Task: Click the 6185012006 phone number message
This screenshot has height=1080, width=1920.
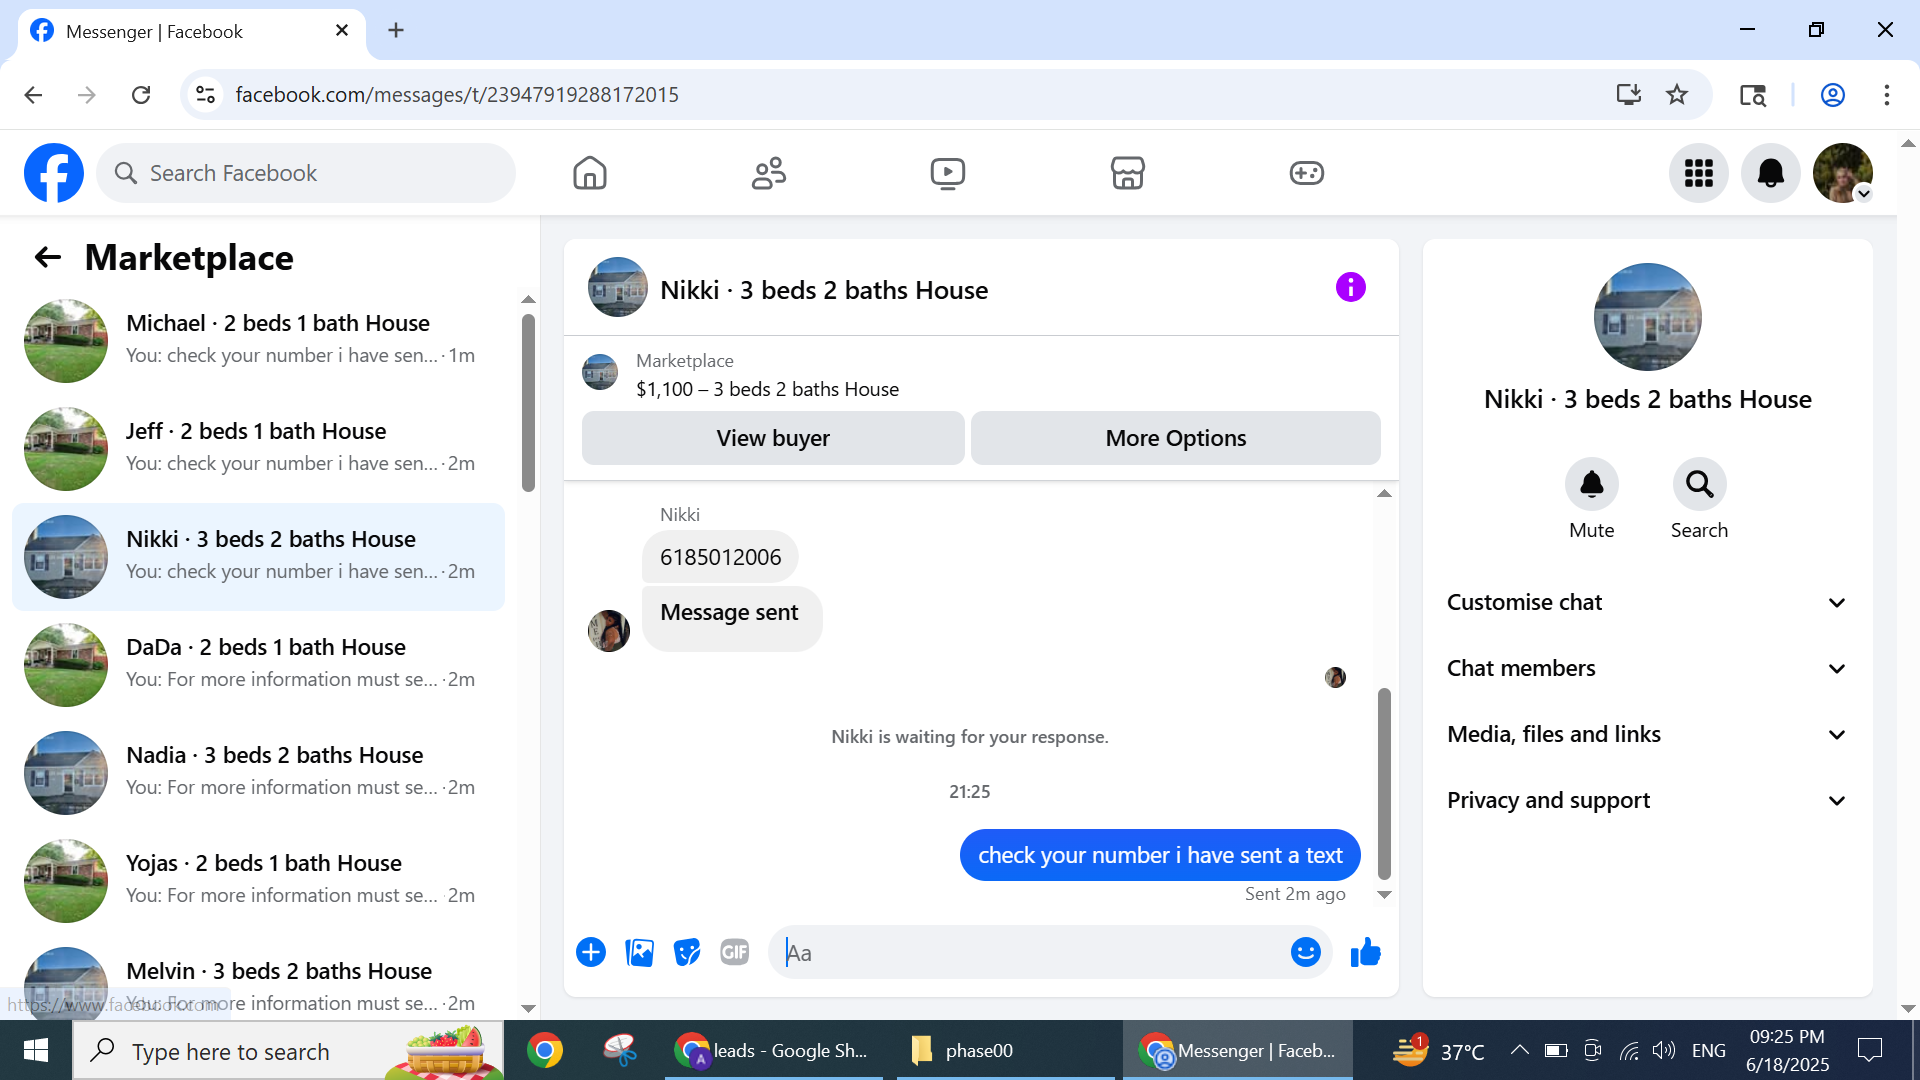Action: point(720,557)
